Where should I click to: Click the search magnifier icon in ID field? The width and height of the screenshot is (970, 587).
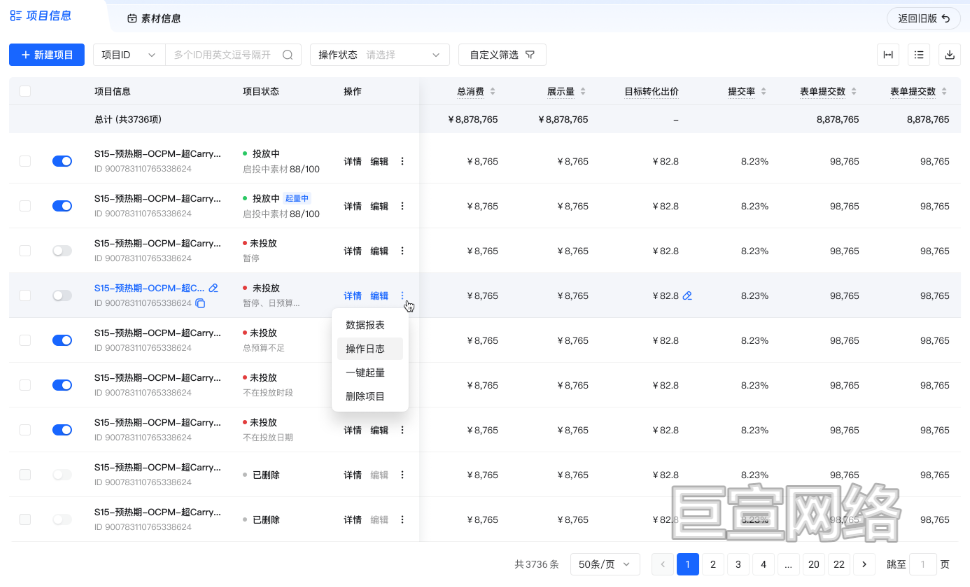(288, 55)
